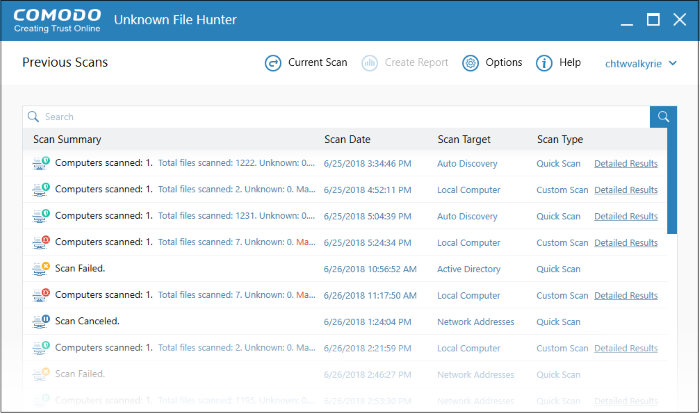This screenshot has width=700, height=414.
Task: Sort by the Scan Target column header
Action: (464, 139)
